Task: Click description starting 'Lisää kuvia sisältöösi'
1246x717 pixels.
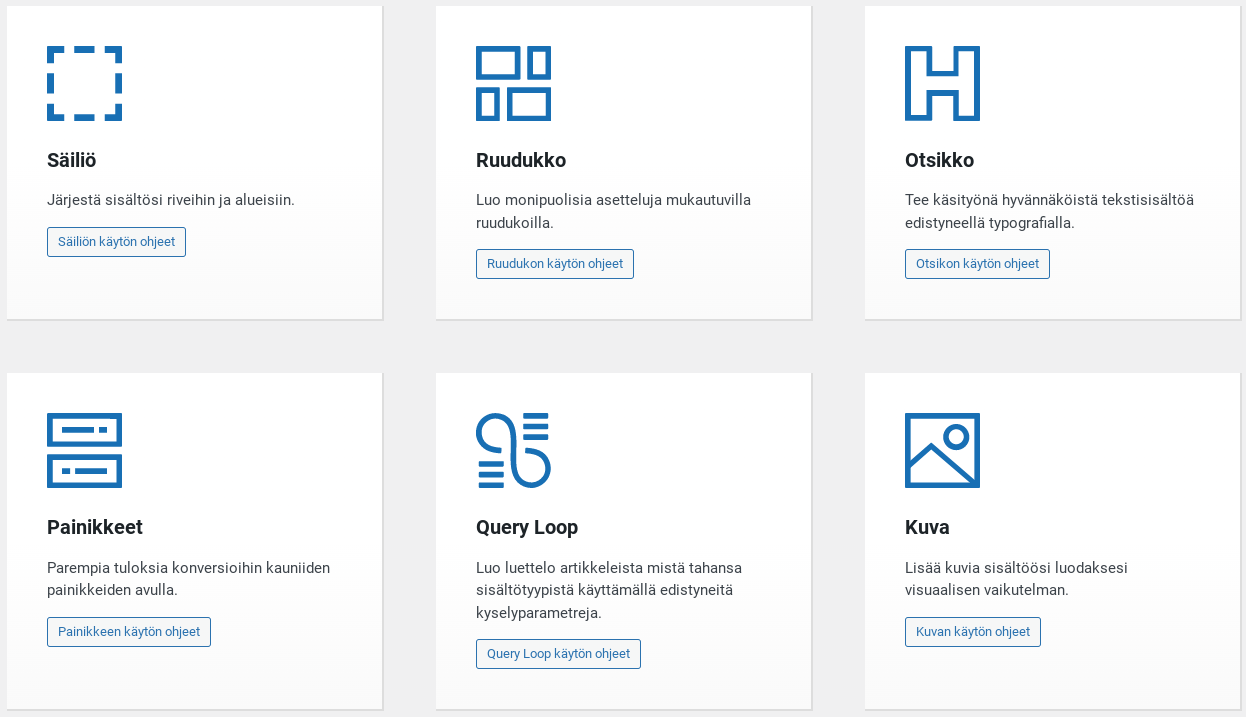Action: pos(1016,579)
